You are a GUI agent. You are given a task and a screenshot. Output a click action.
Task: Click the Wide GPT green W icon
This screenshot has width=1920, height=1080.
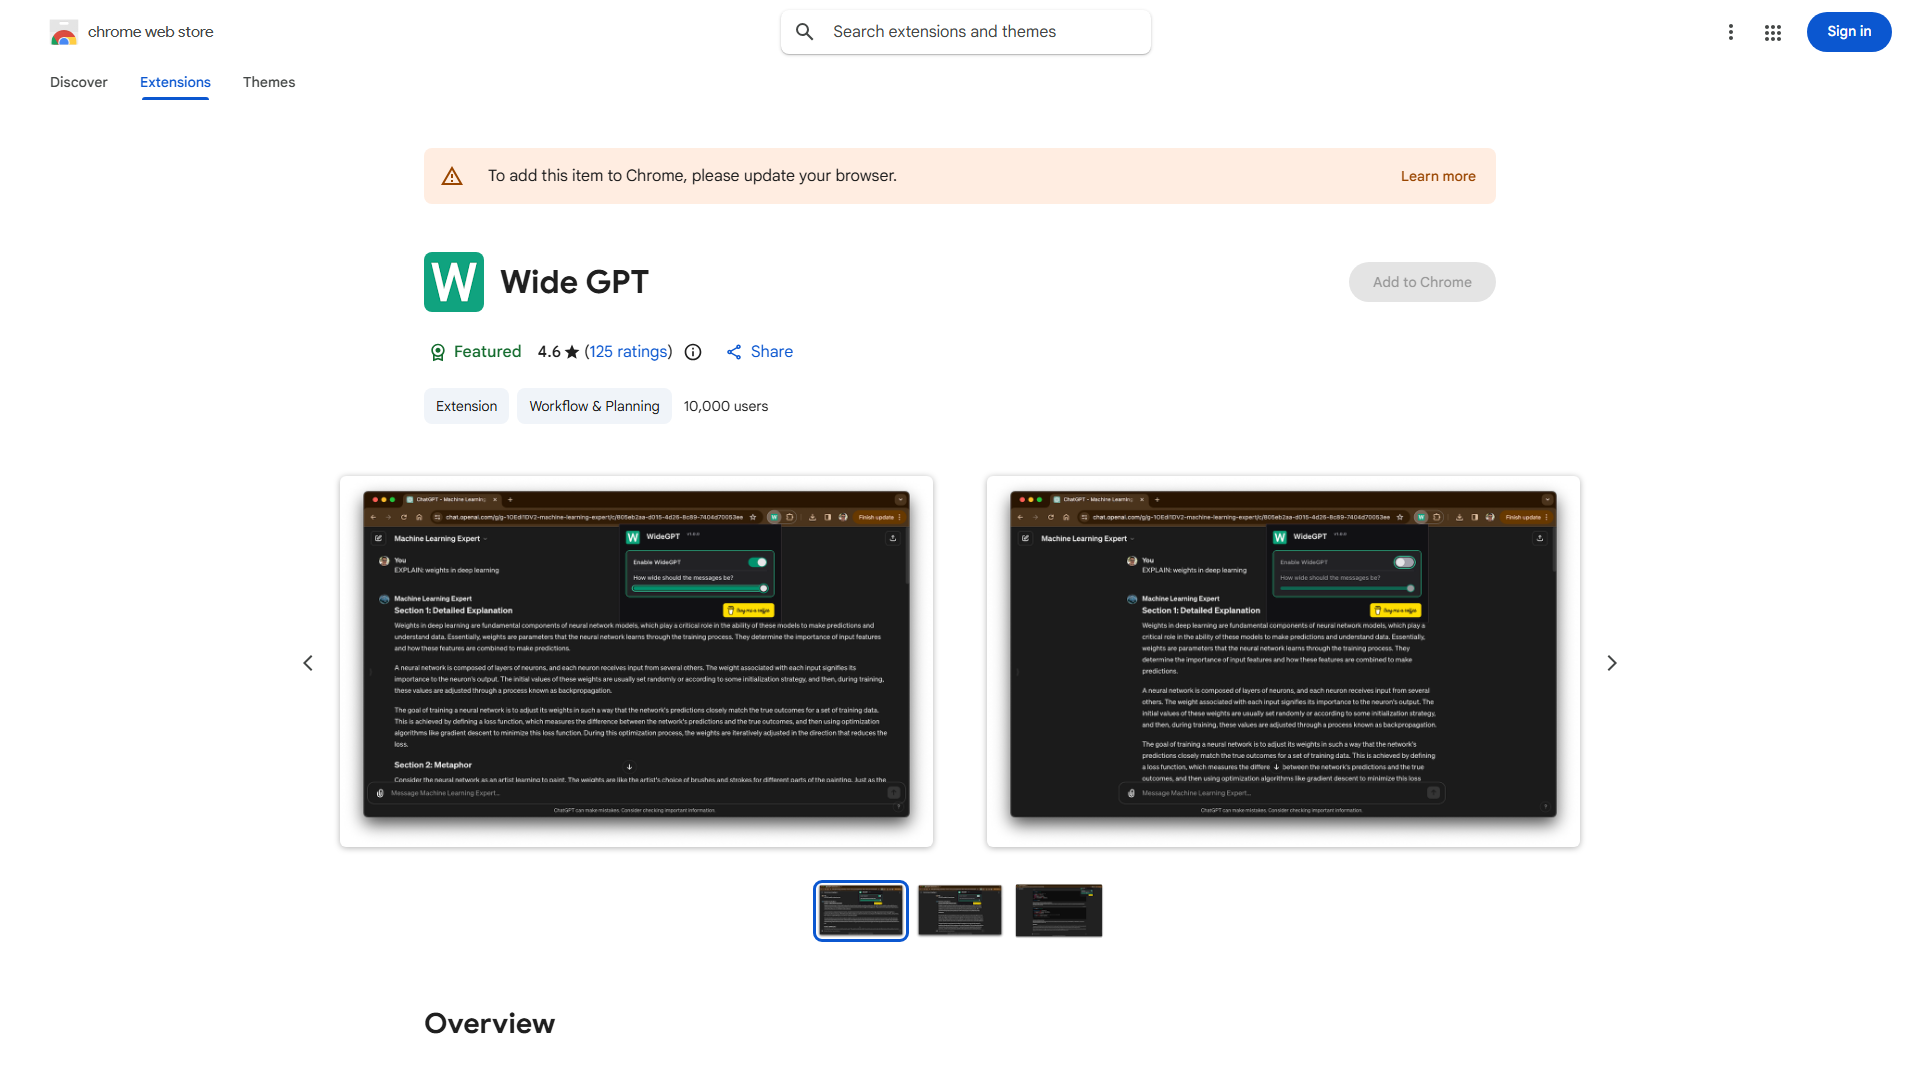[454, 282]
